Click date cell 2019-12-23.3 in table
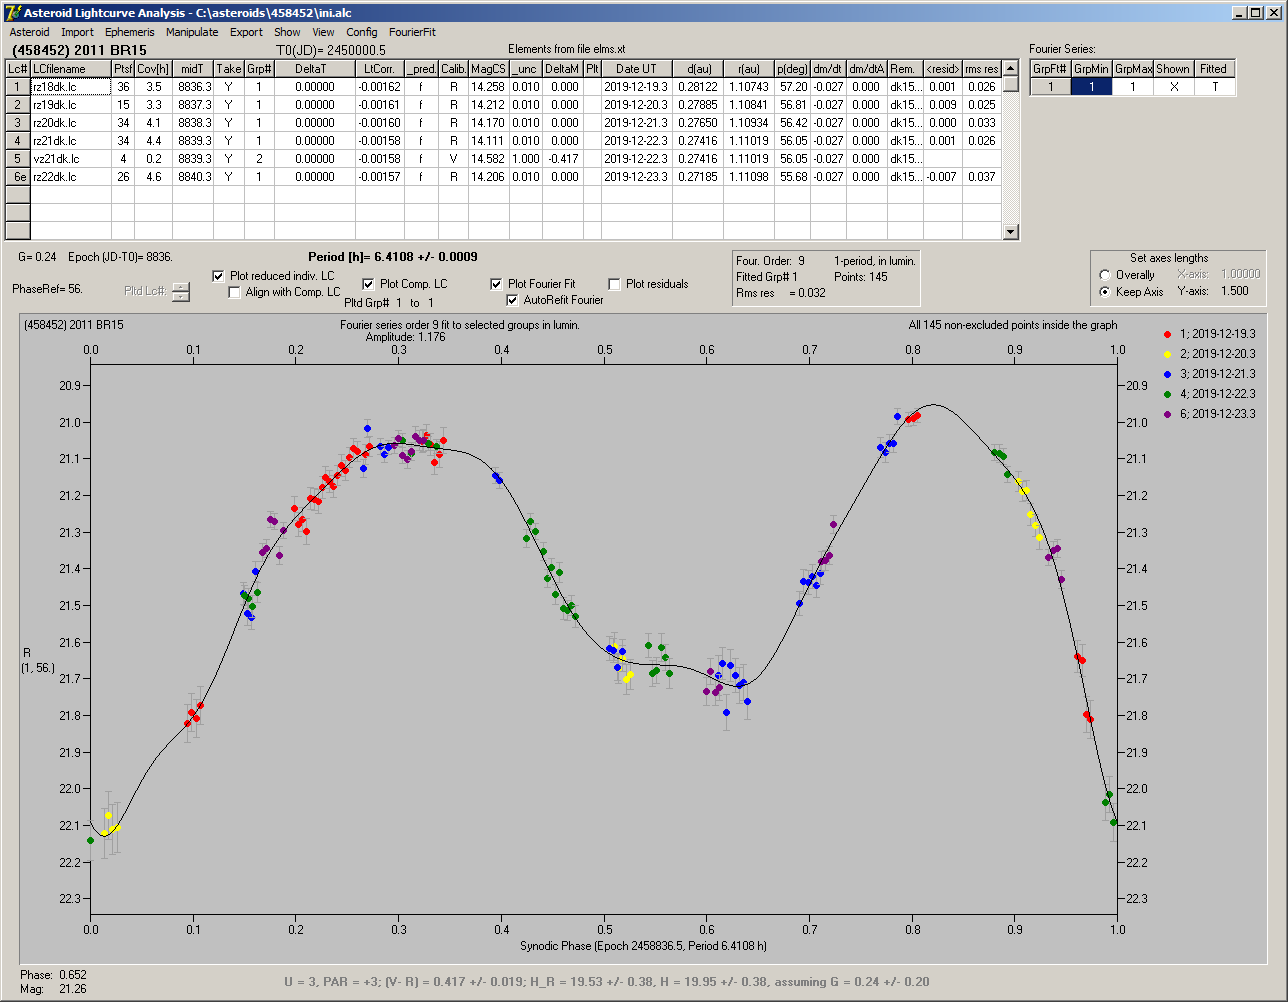This screenshot has width=1288, height=1002. [636, 177]
